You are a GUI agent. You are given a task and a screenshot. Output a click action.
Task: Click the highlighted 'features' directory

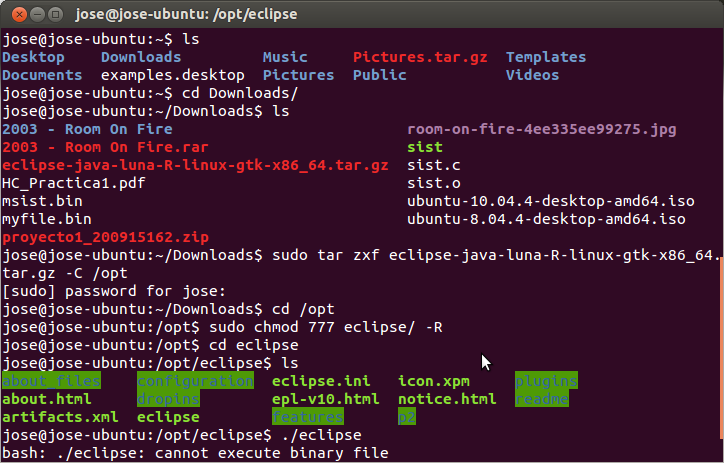pos(308,417)
